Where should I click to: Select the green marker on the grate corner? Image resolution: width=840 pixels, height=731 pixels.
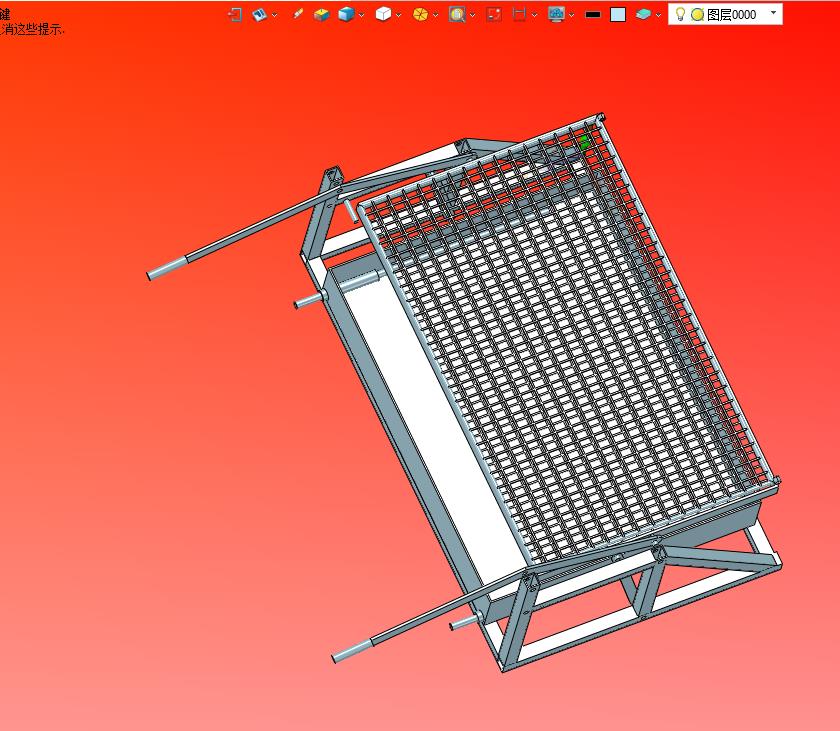pos(584,142)
